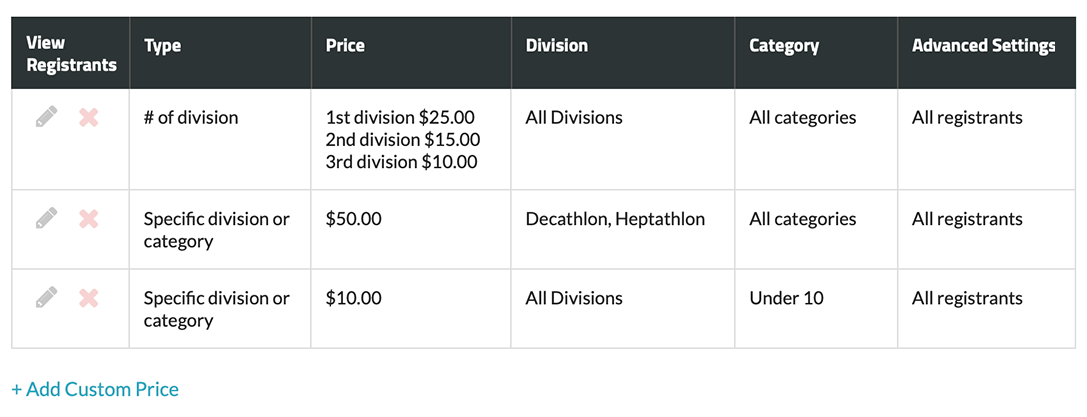
Task: Delete the Under 10 category price row
Action: tap(88, 297)
